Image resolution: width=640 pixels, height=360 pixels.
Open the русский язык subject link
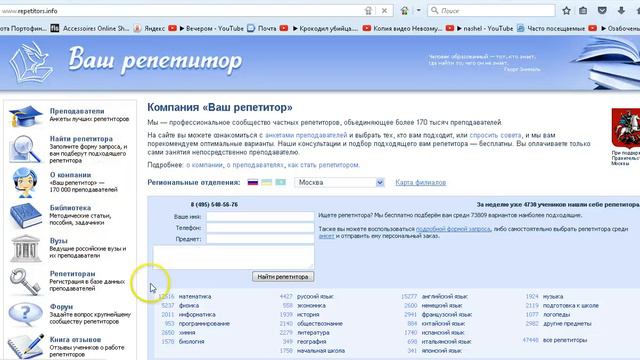315,296
